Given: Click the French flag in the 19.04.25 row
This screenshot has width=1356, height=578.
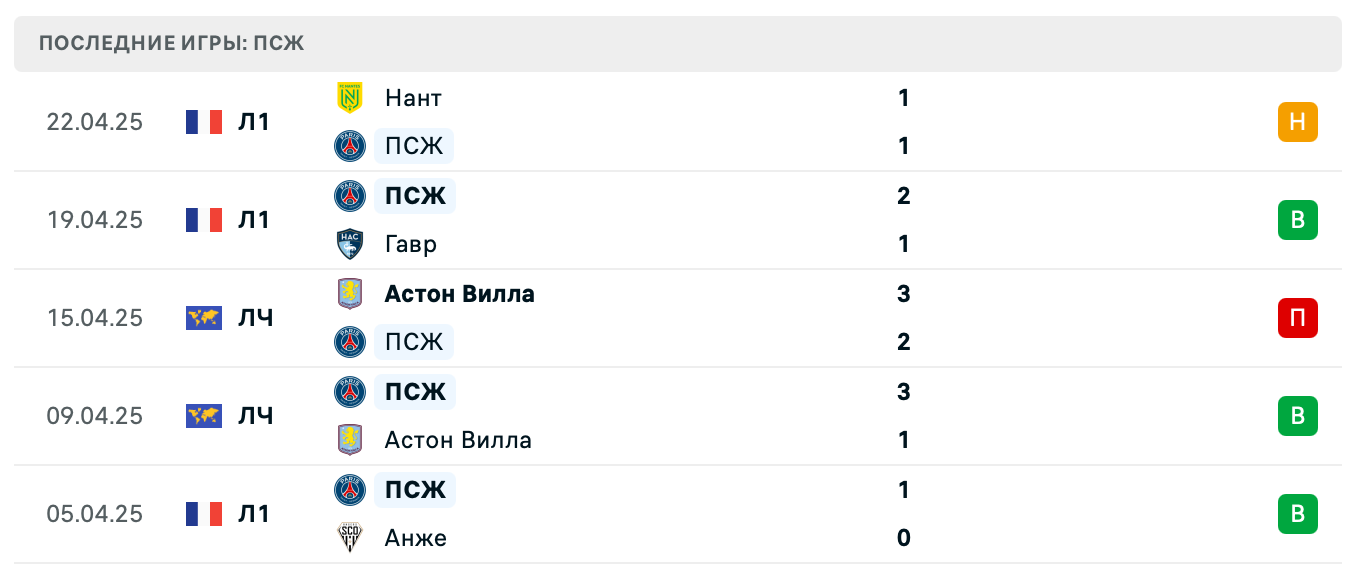Looking at the screenshot, I should pos(204,220).
